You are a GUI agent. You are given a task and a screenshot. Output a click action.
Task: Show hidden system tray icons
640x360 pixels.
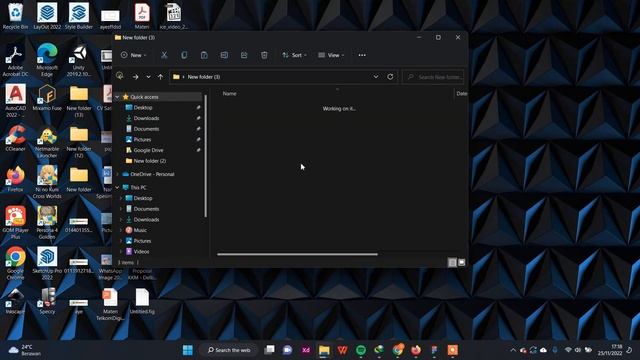[x=513, y=350]
